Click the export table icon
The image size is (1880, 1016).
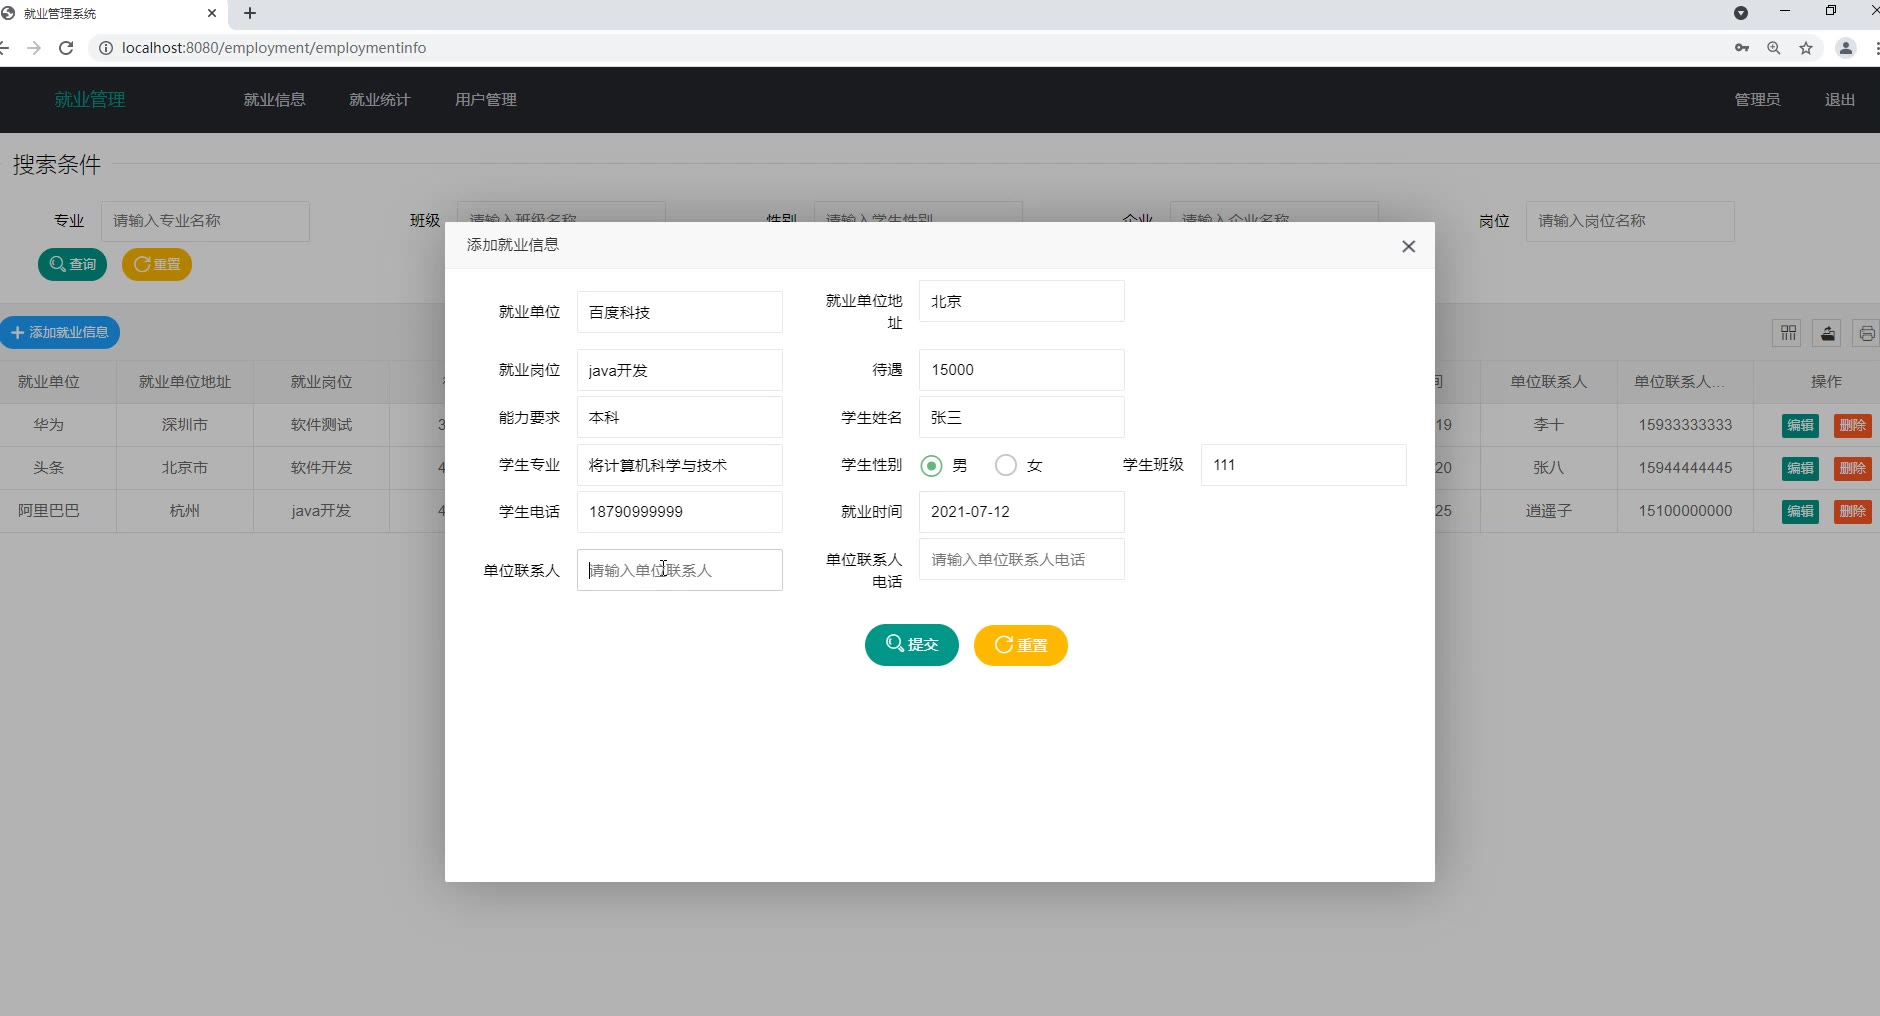[x=1828, y=333]
